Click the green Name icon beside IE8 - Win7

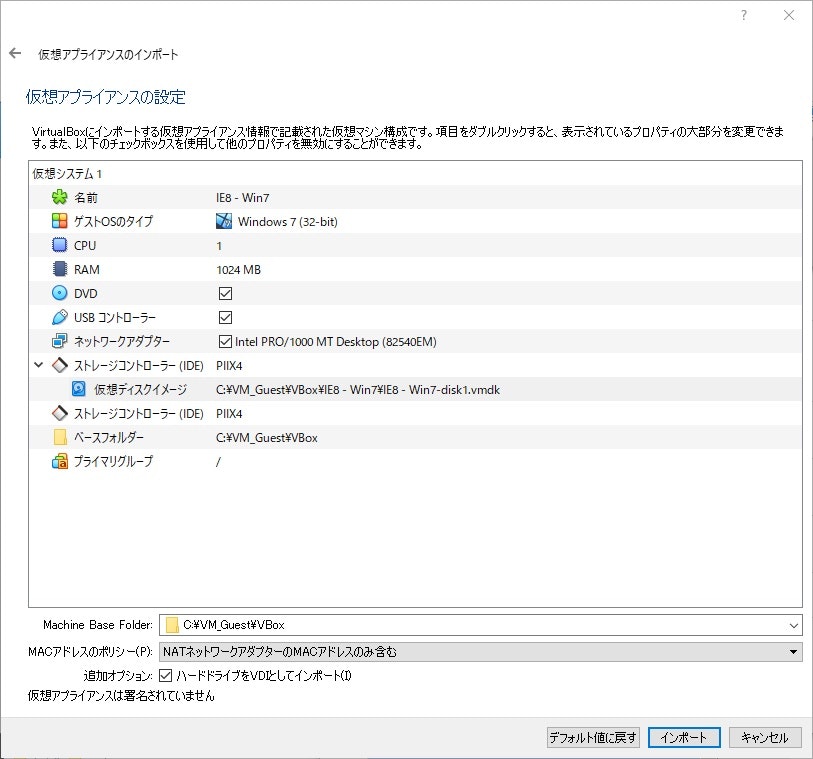tap(59, 197)
